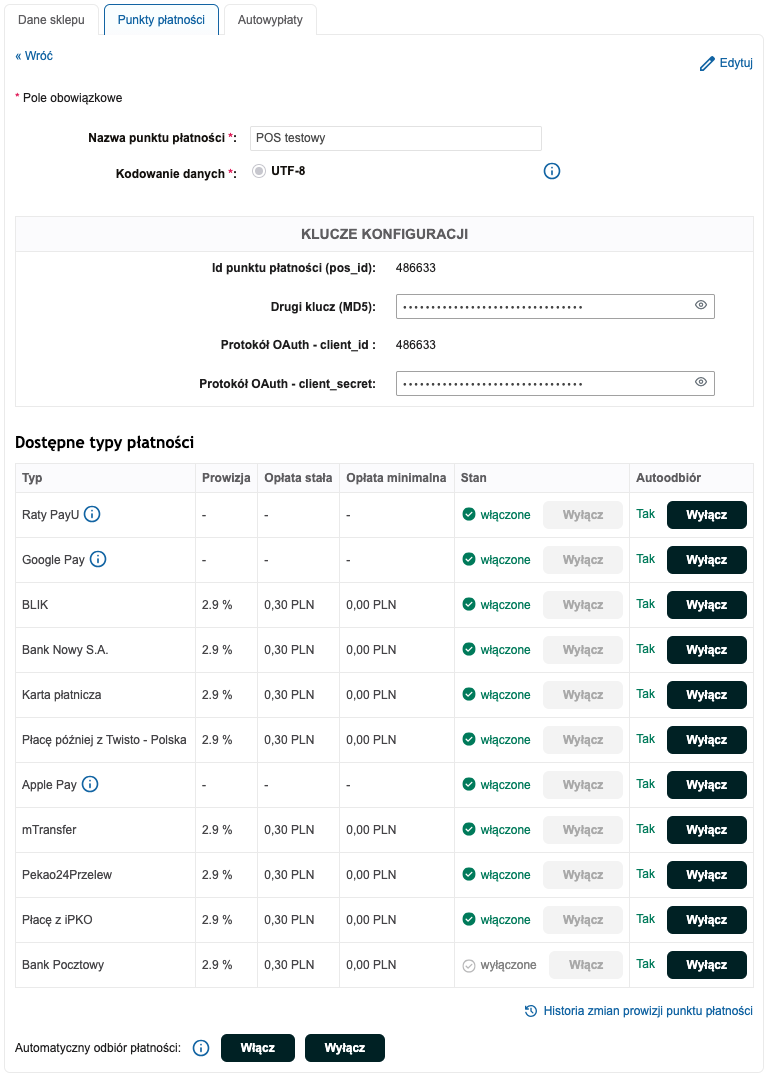The width and height of the screenshot is (769, 1078).
Task: Click info icon beside Apple Pay
Action: tap(90, 785)
